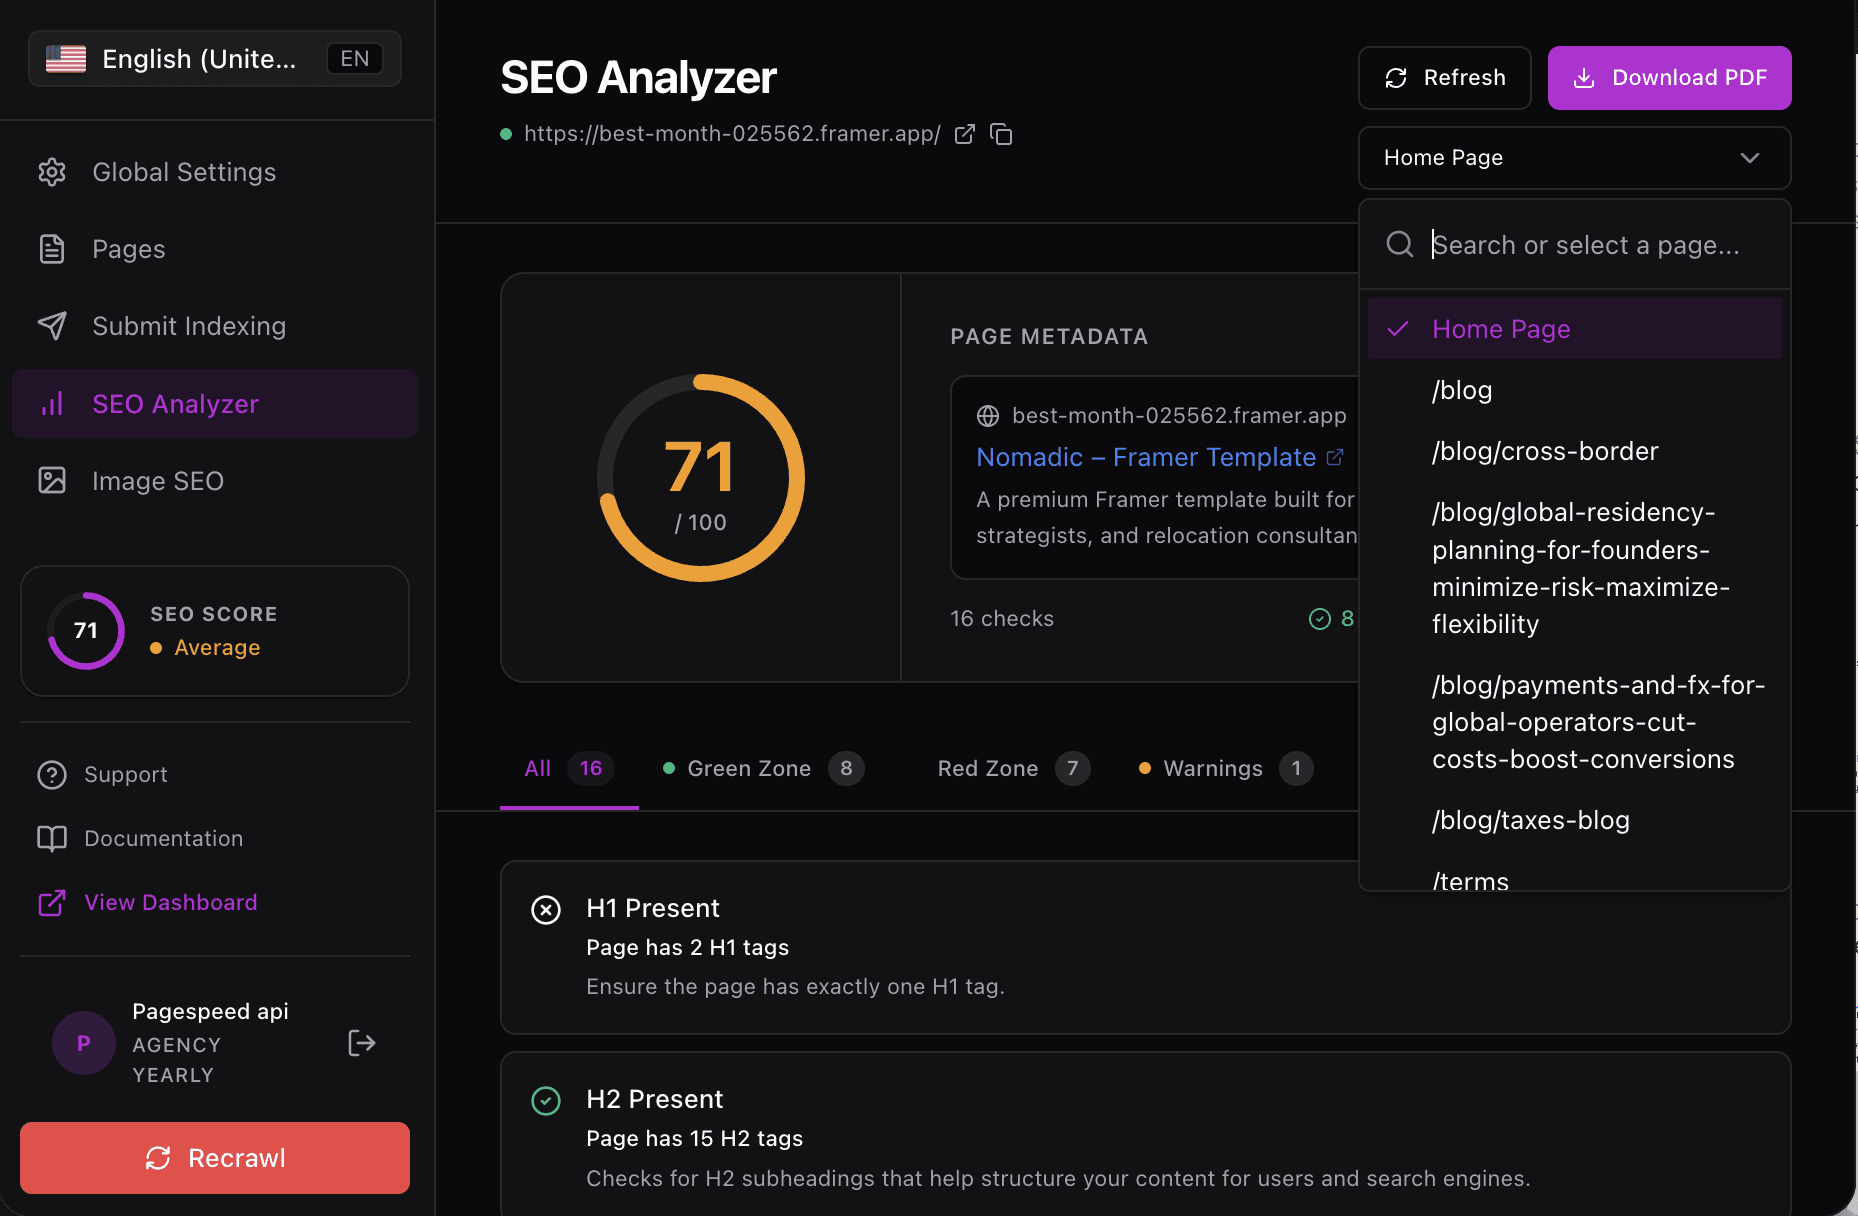Click the search magnifier icon in page dropdown

[1400, 244]
